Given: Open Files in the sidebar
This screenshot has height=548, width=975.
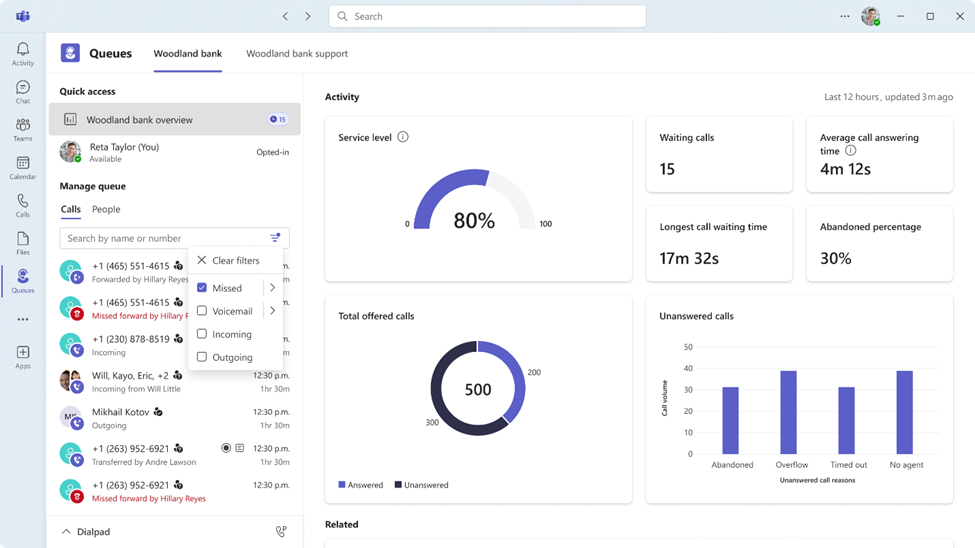Looking at the screenshot, I should click(x=23, y=243).
